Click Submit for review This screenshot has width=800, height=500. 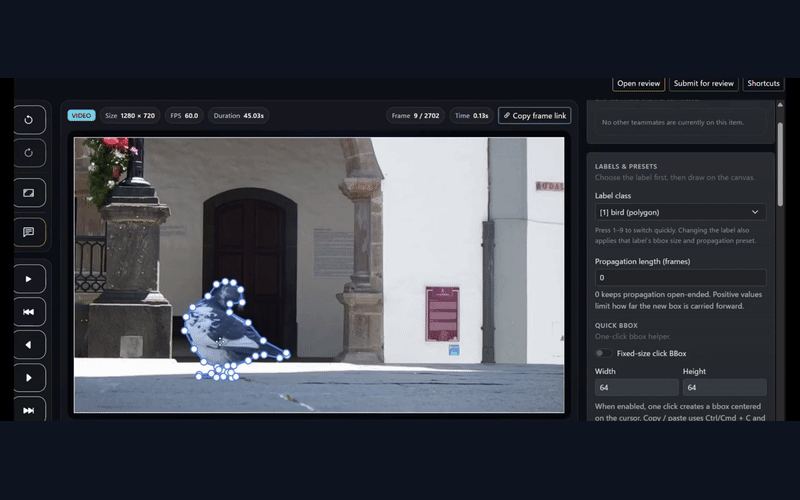point(704,83)
